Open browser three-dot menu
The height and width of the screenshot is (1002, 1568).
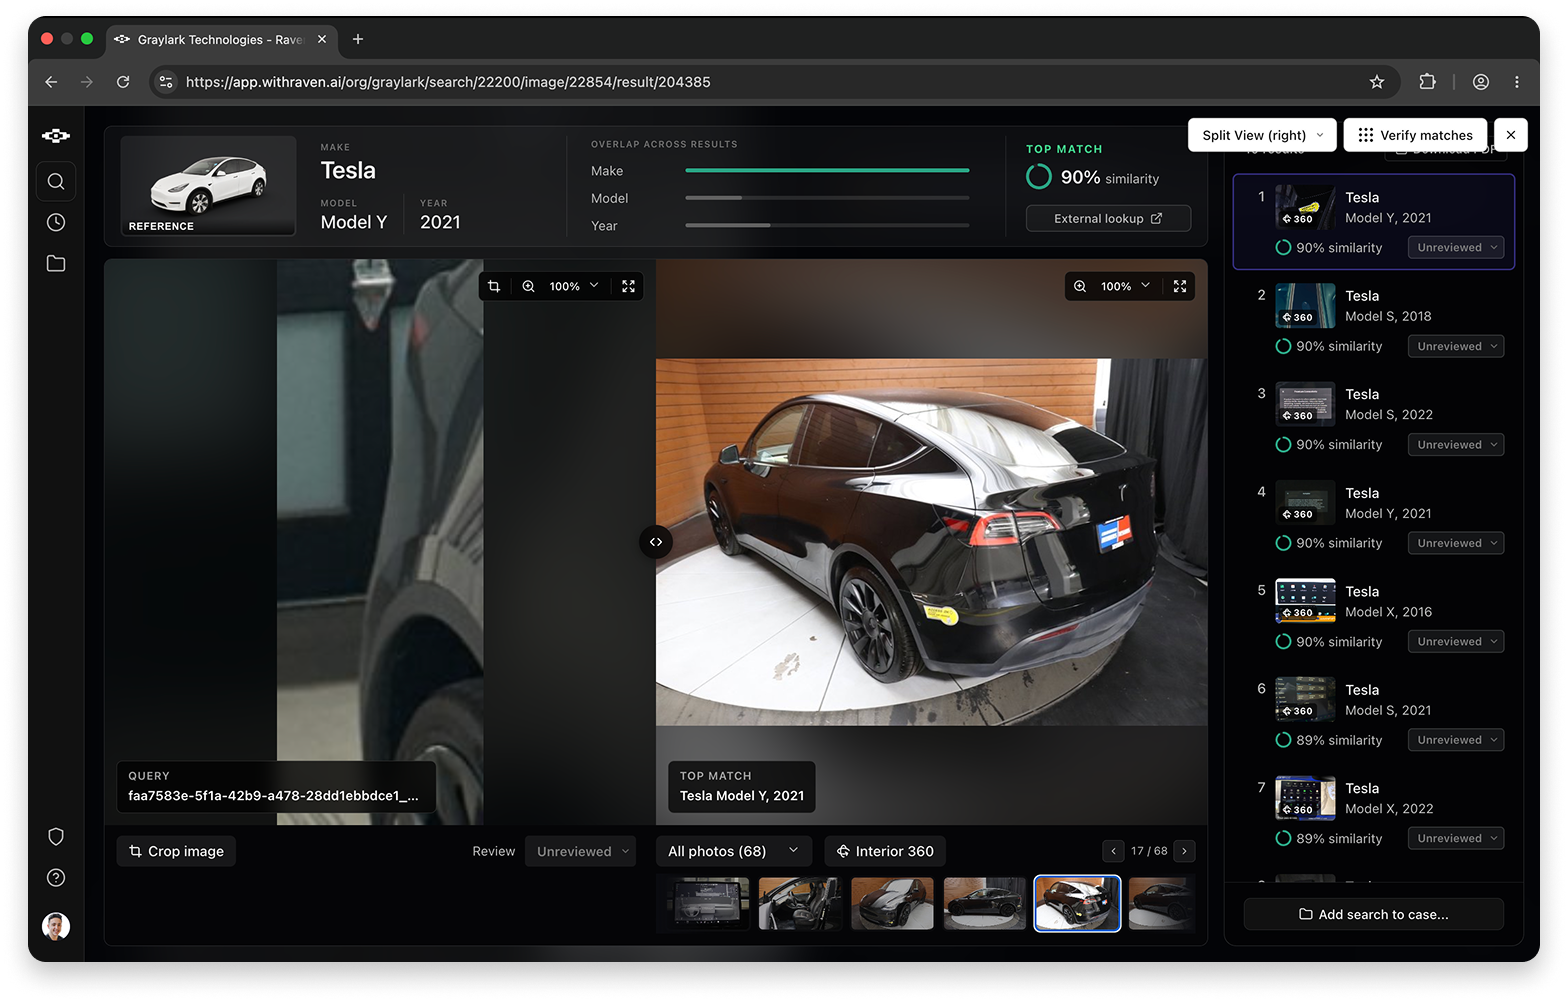pos(1517,82)
